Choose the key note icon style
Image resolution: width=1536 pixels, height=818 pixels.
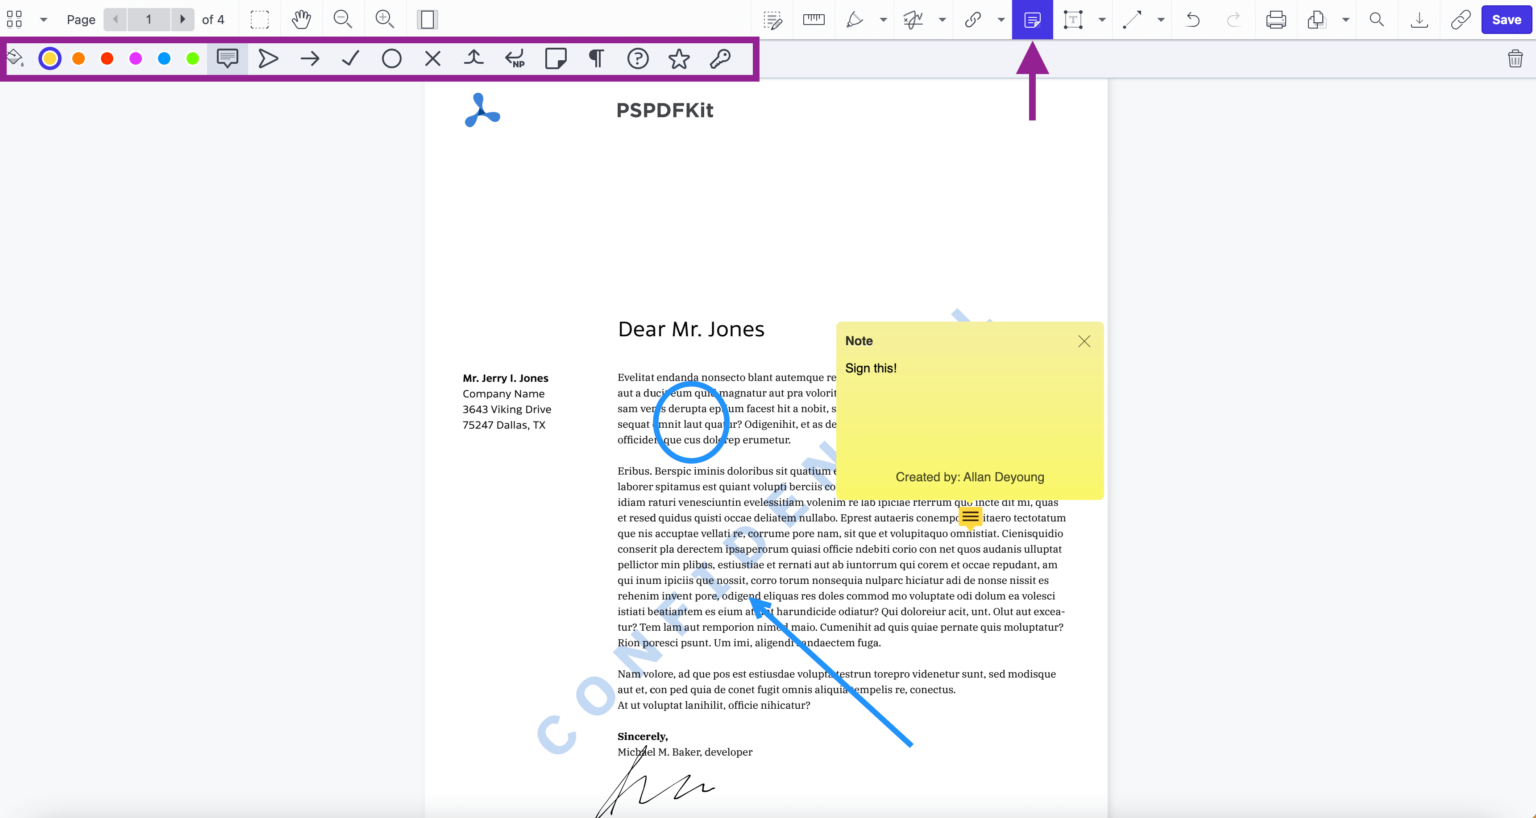tap(719, 58)
